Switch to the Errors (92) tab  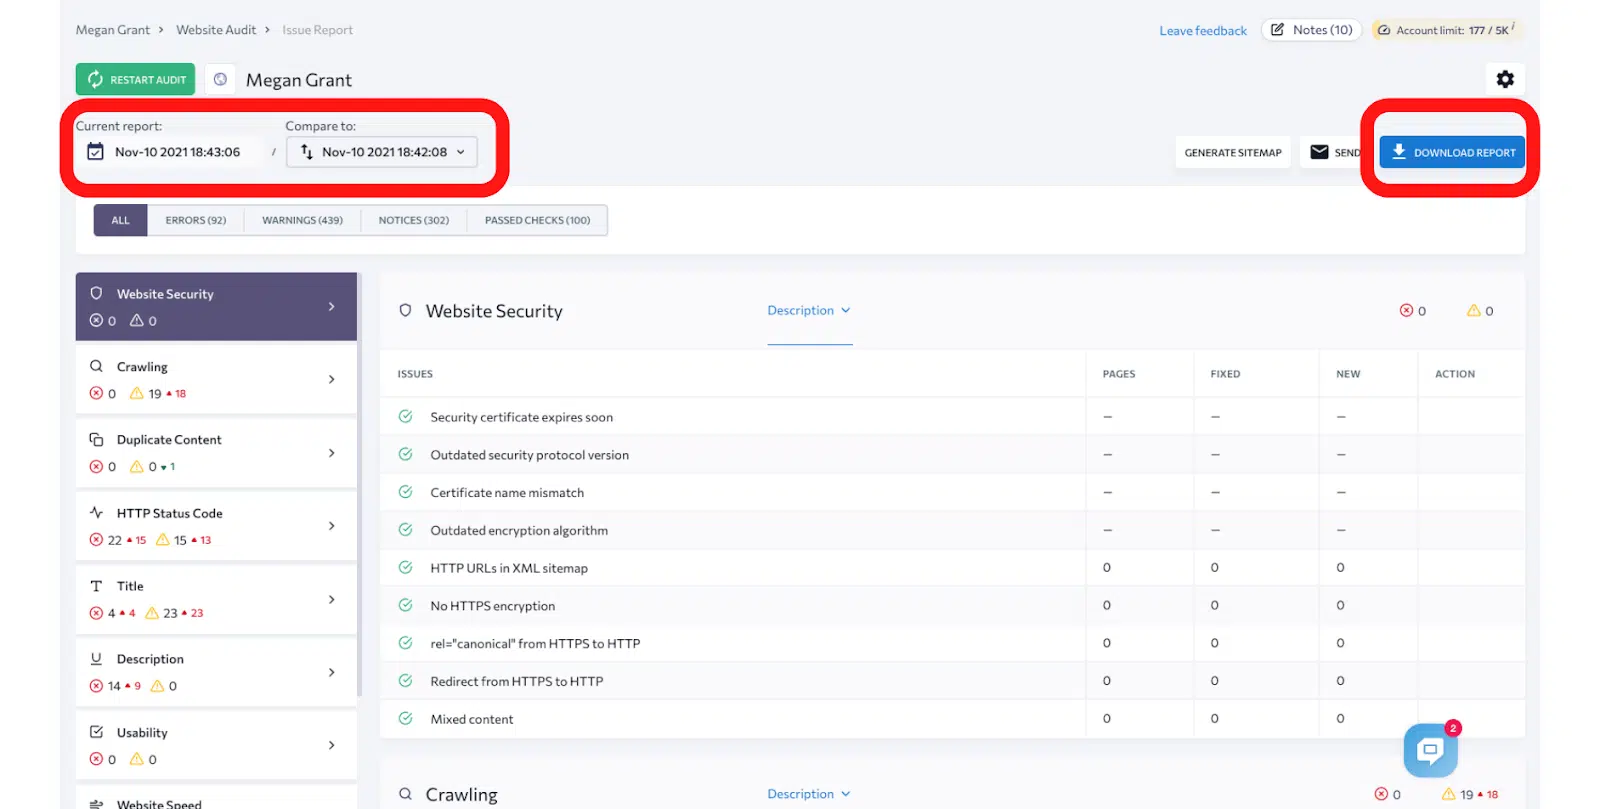(196, 220)
